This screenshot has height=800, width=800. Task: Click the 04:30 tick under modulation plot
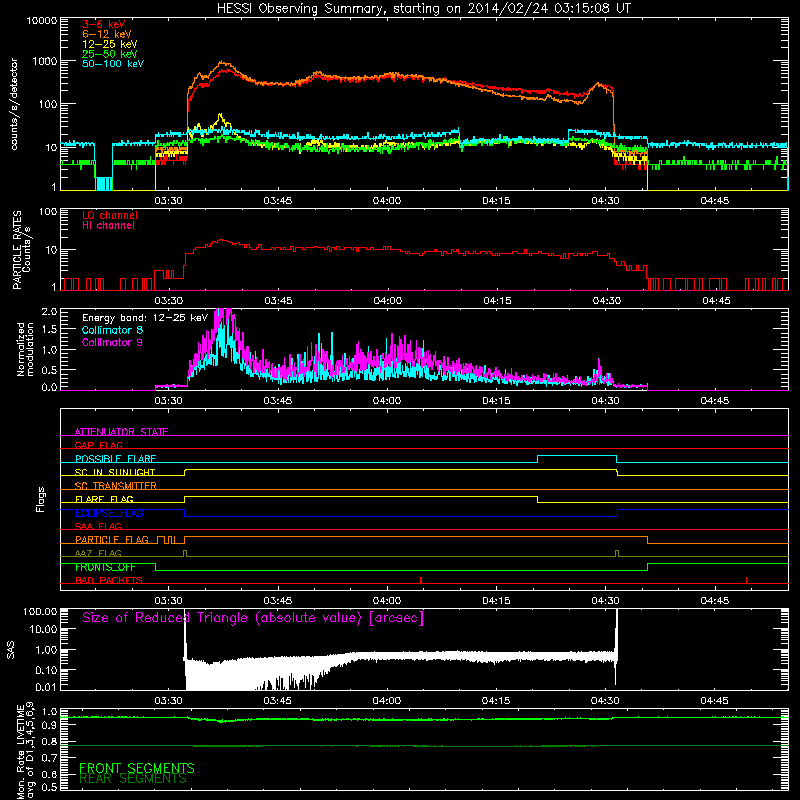click(x=606, y=401)
